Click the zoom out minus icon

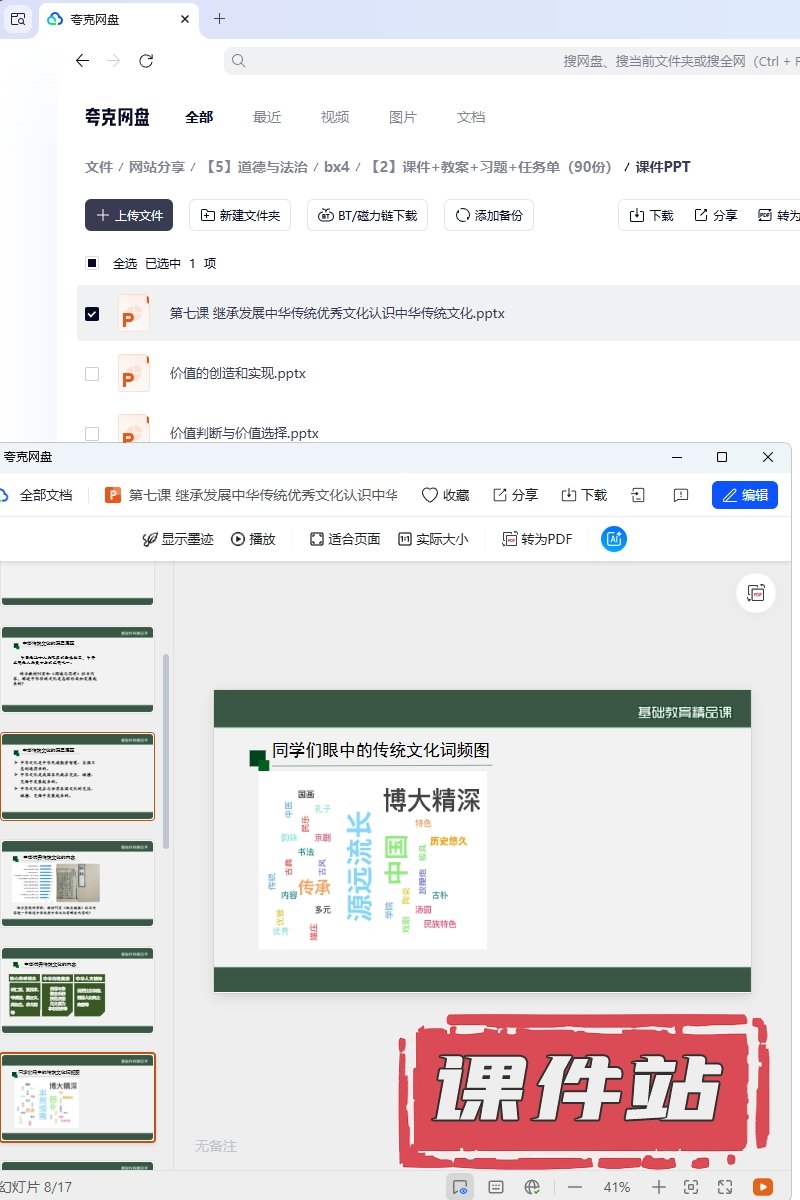pos(575,1187)
